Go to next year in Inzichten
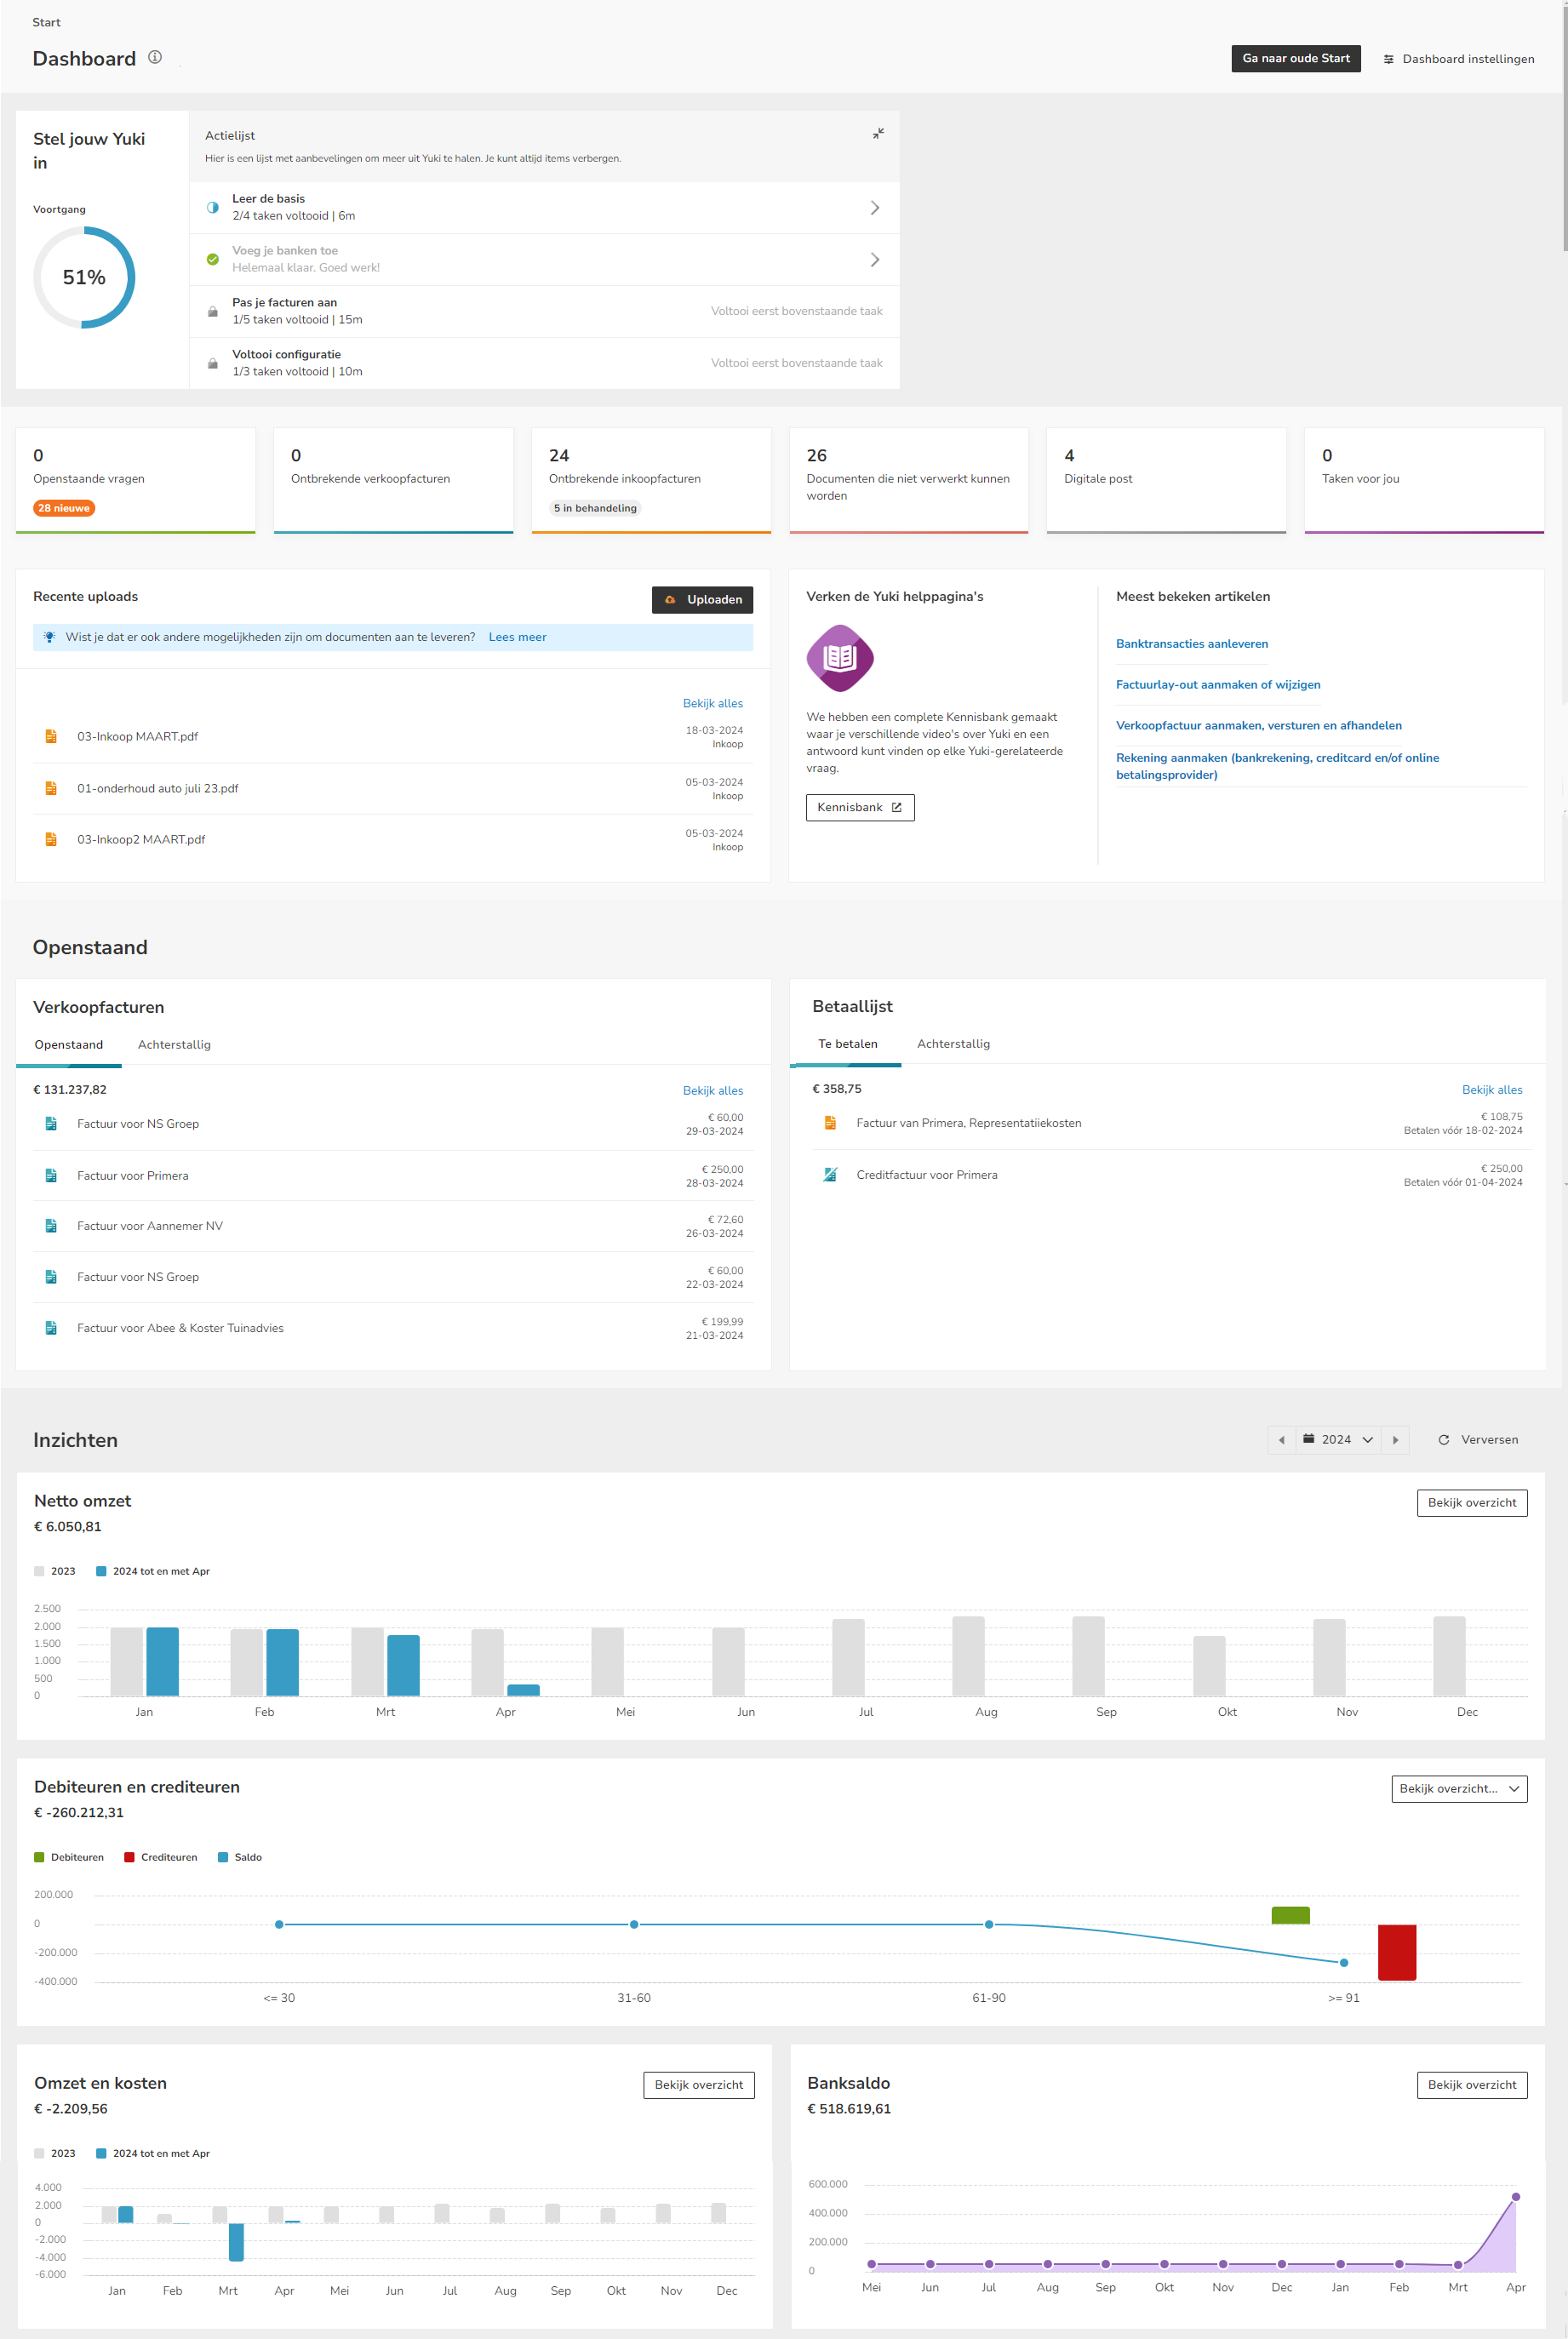1568x2339 pixels. click(1396, 1440)
